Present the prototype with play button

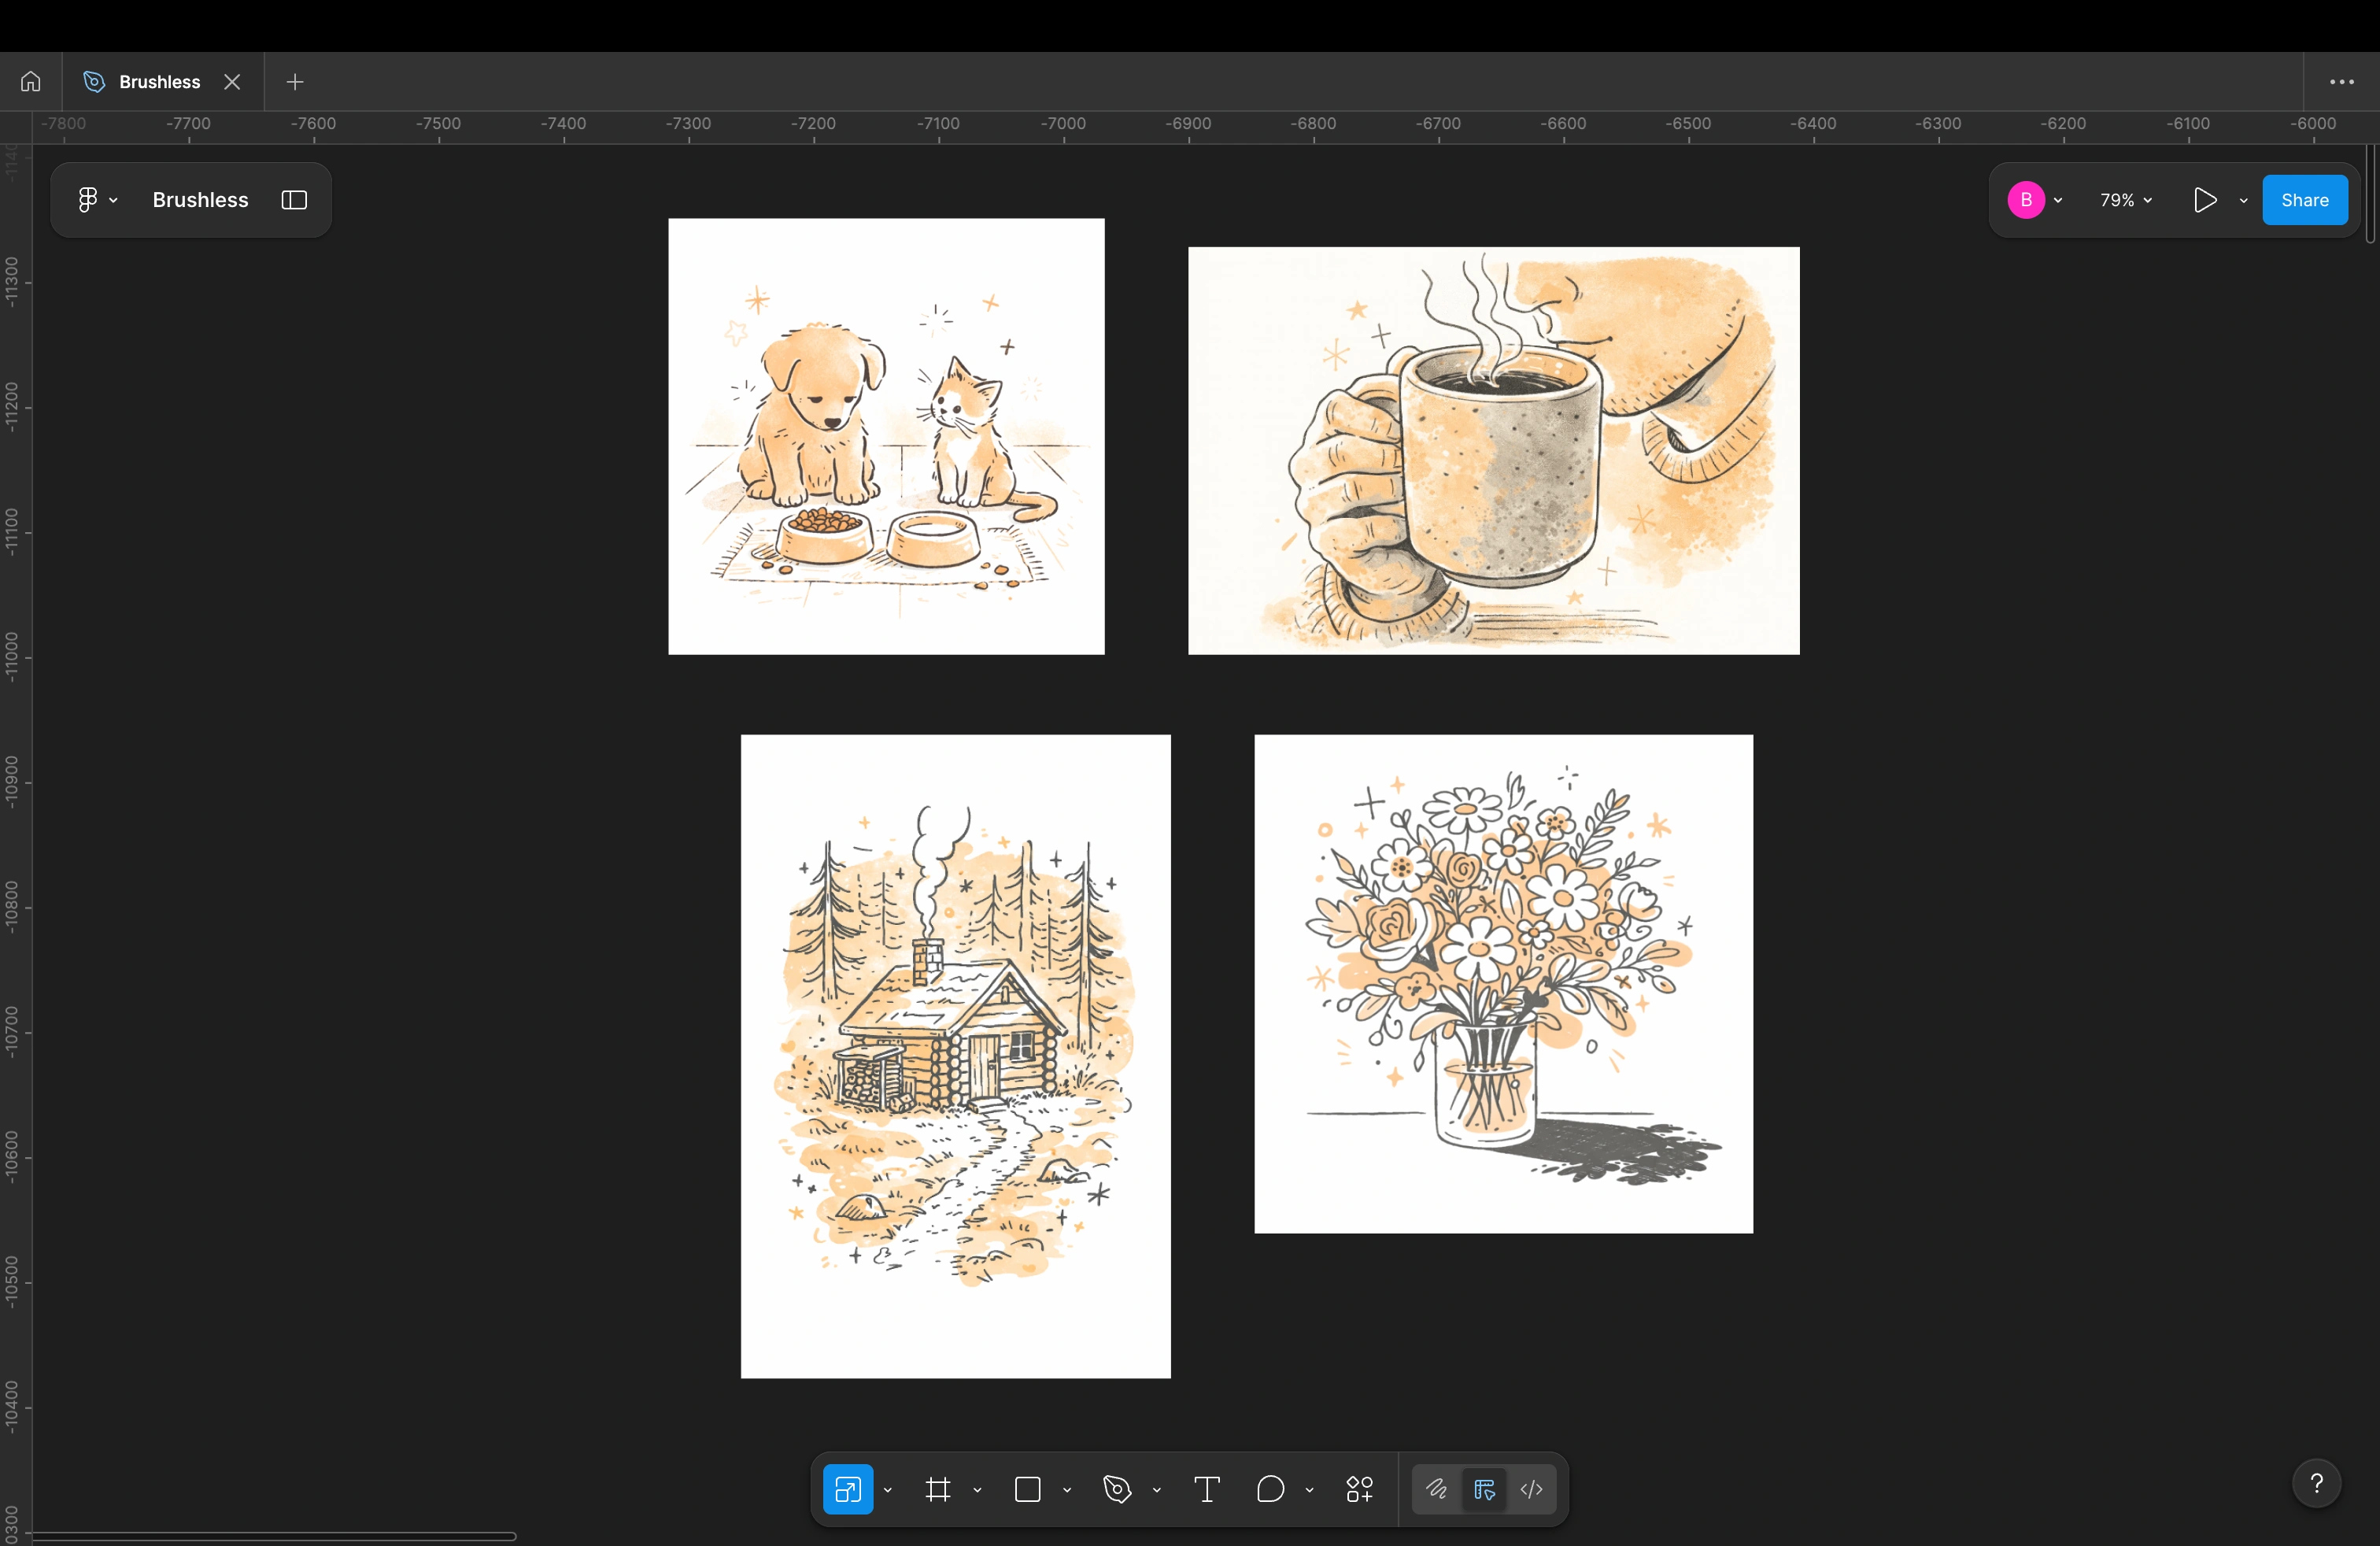[2204, 200]
